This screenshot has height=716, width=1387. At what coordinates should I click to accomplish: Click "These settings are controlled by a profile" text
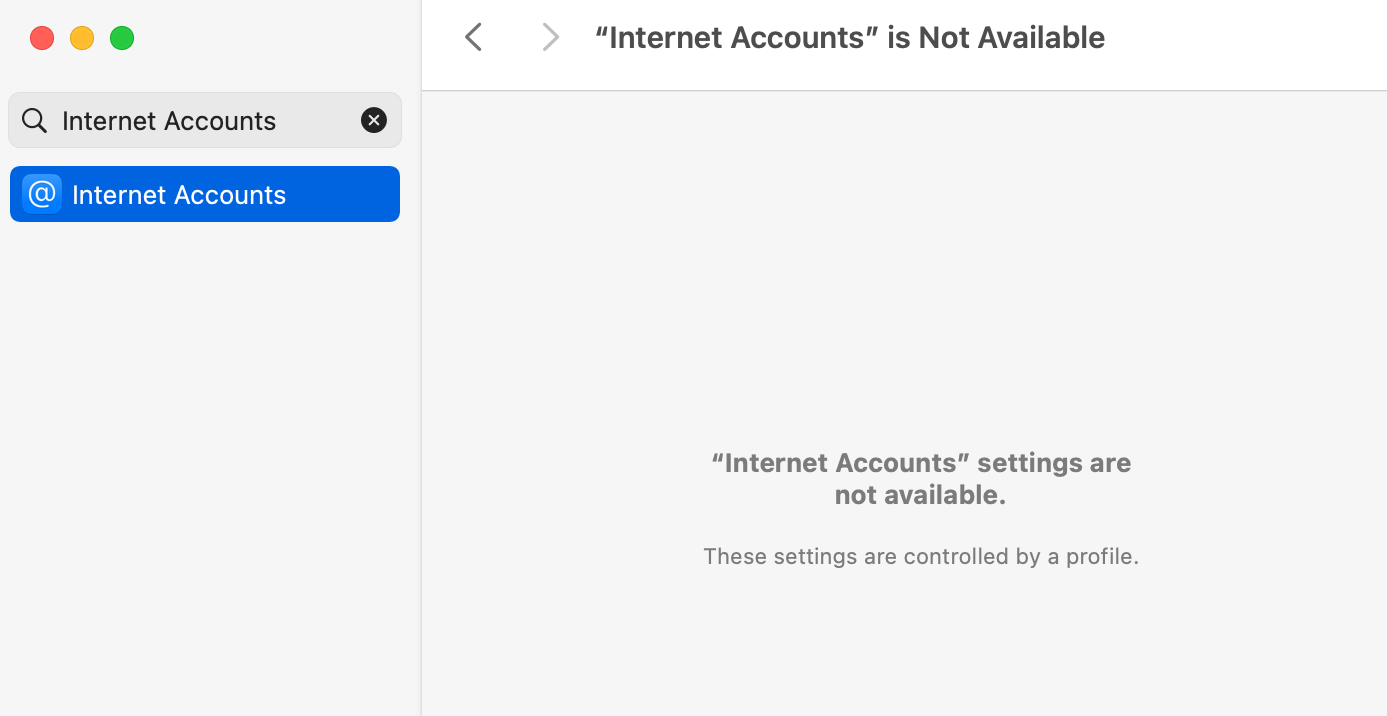(x=921, y=556)
